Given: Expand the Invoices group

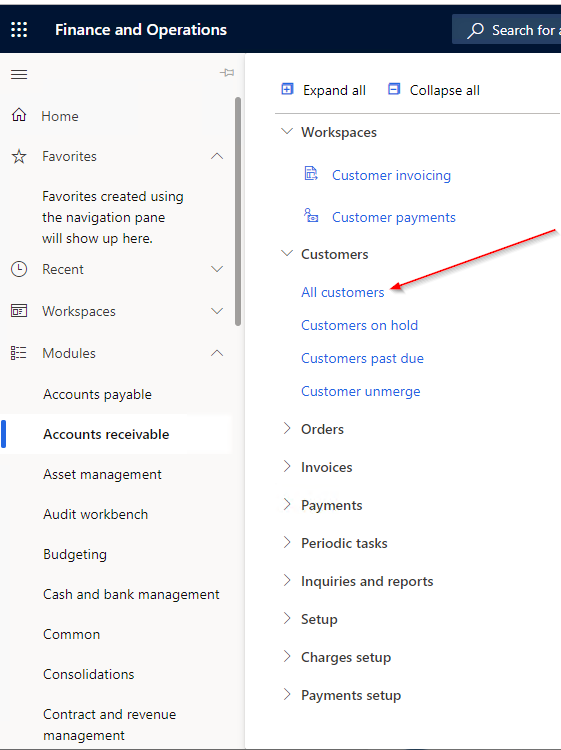Looking at the screenshot, I should click(287, 466).
